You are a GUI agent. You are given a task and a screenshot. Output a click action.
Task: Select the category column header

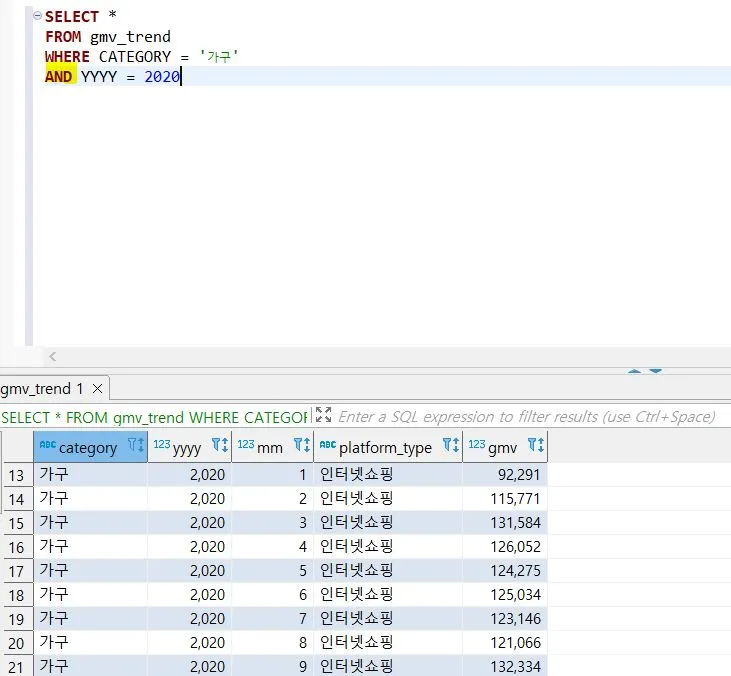tap(90, 447)
